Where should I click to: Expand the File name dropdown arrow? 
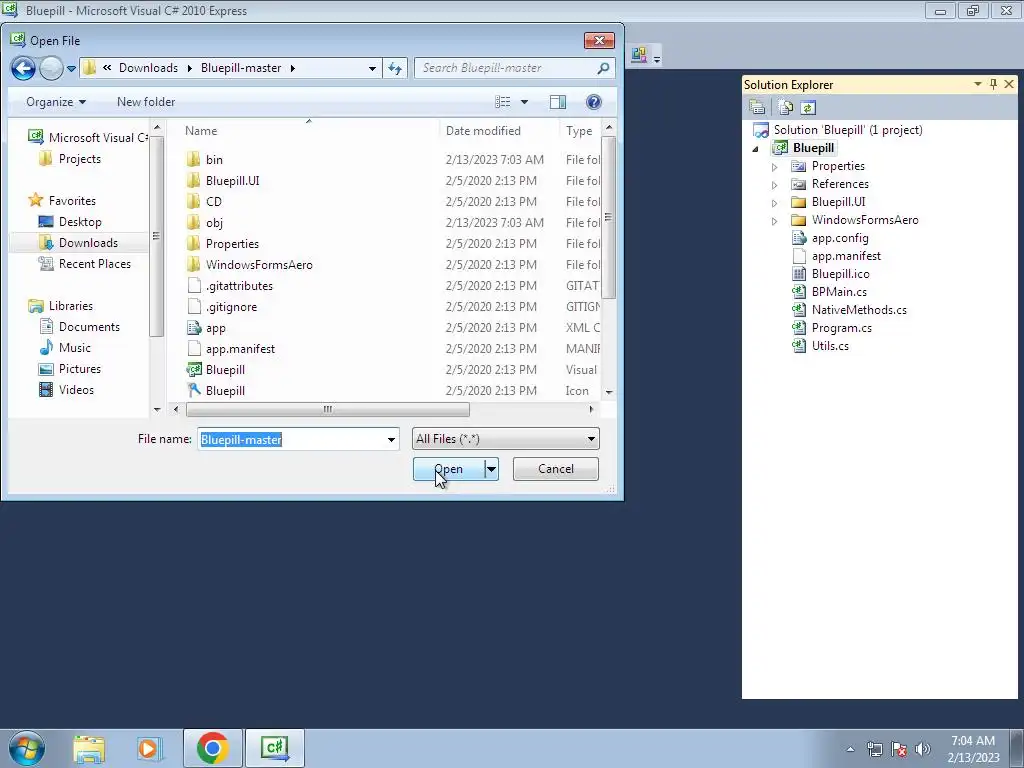[391, 440]
